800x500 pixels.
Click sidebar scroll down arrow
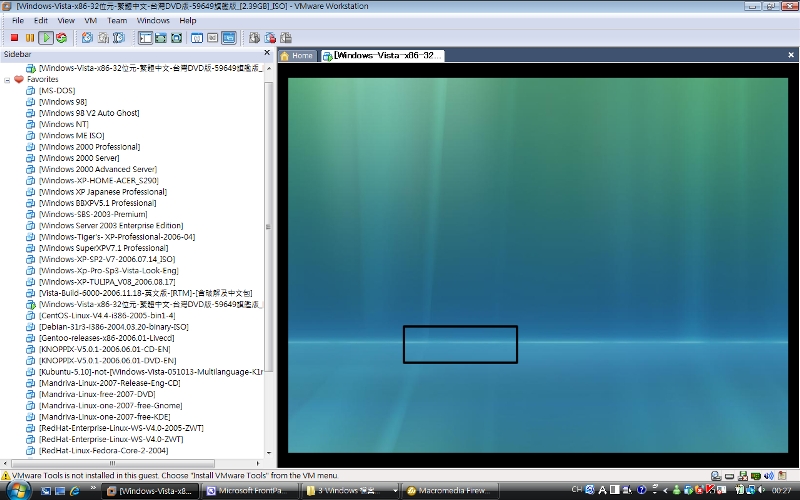pos(269,453)
